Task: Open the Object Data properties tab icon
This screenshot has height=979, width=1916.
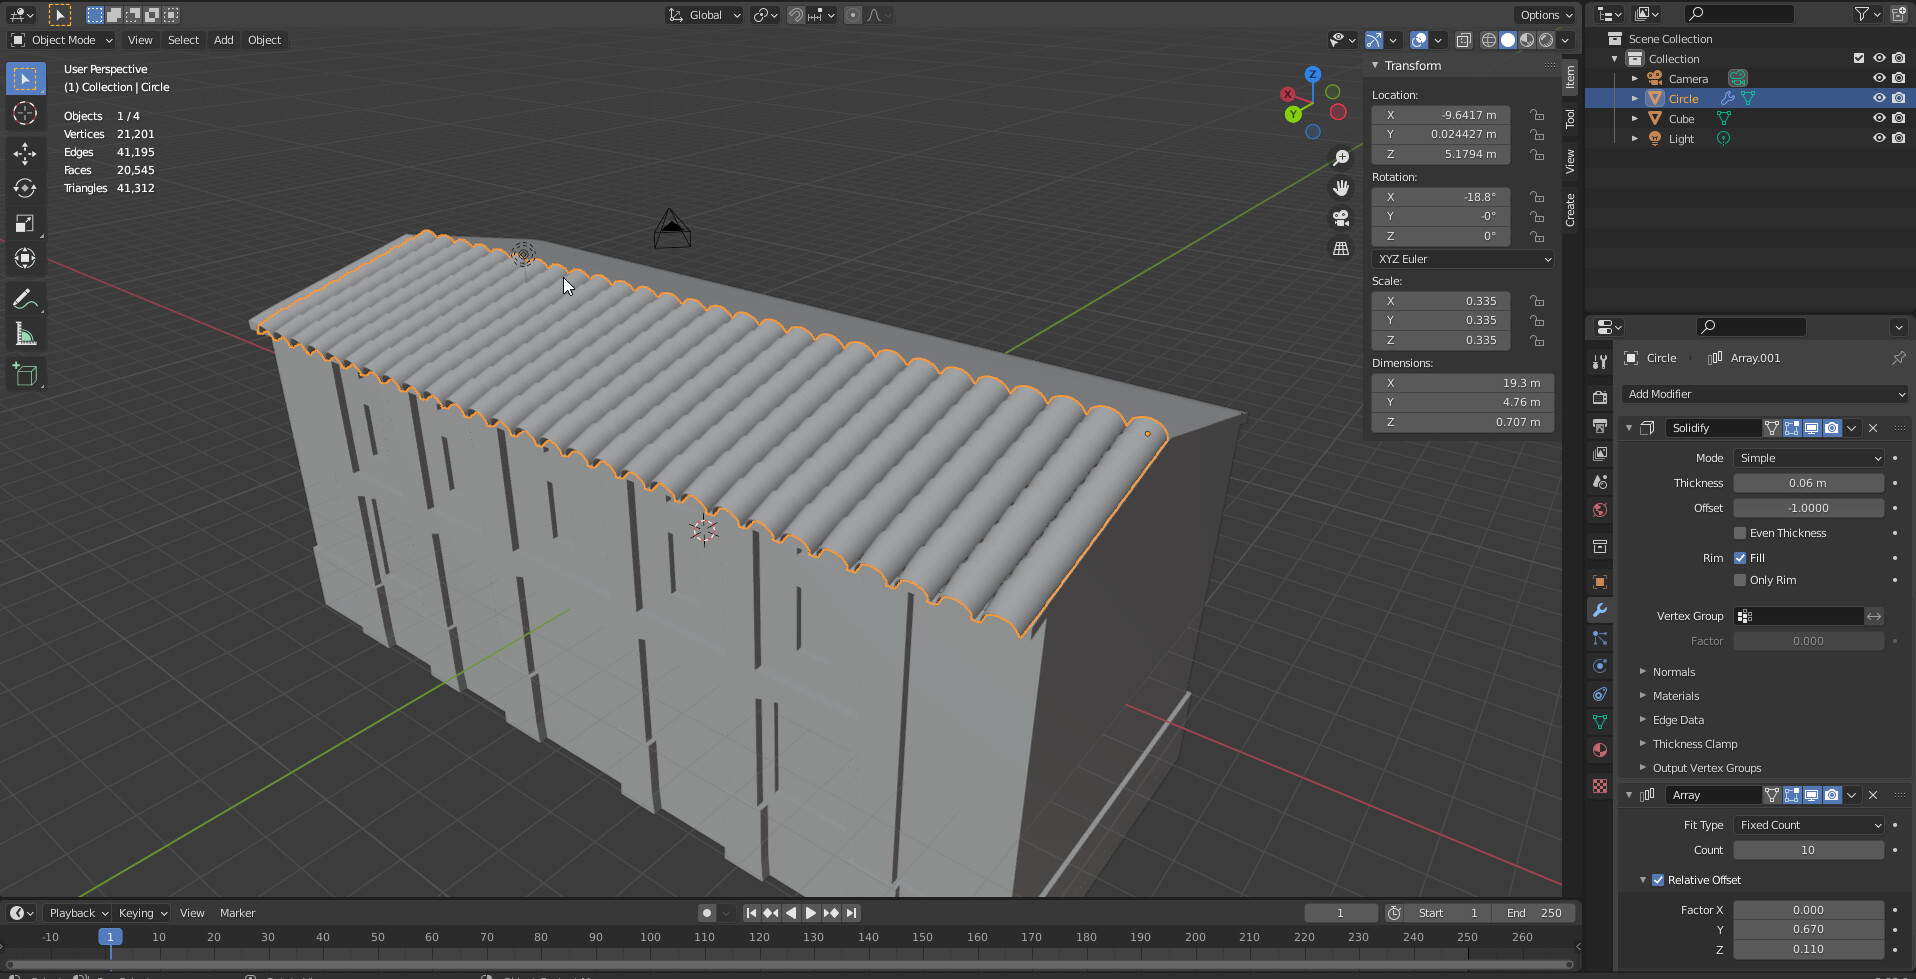Action: coord(1600,722)
